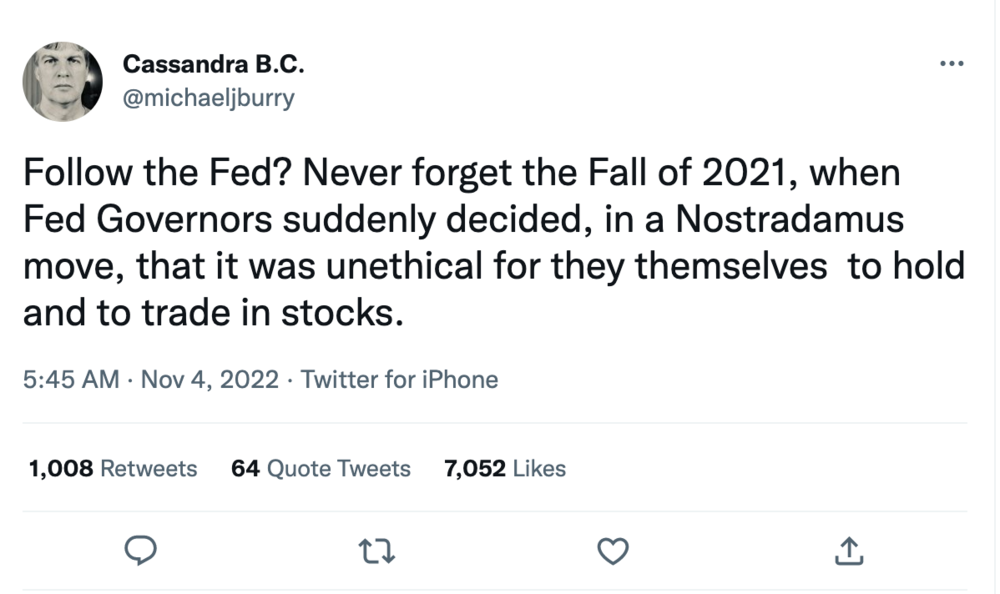Click the retweet arrows icon

click(379, 549)
